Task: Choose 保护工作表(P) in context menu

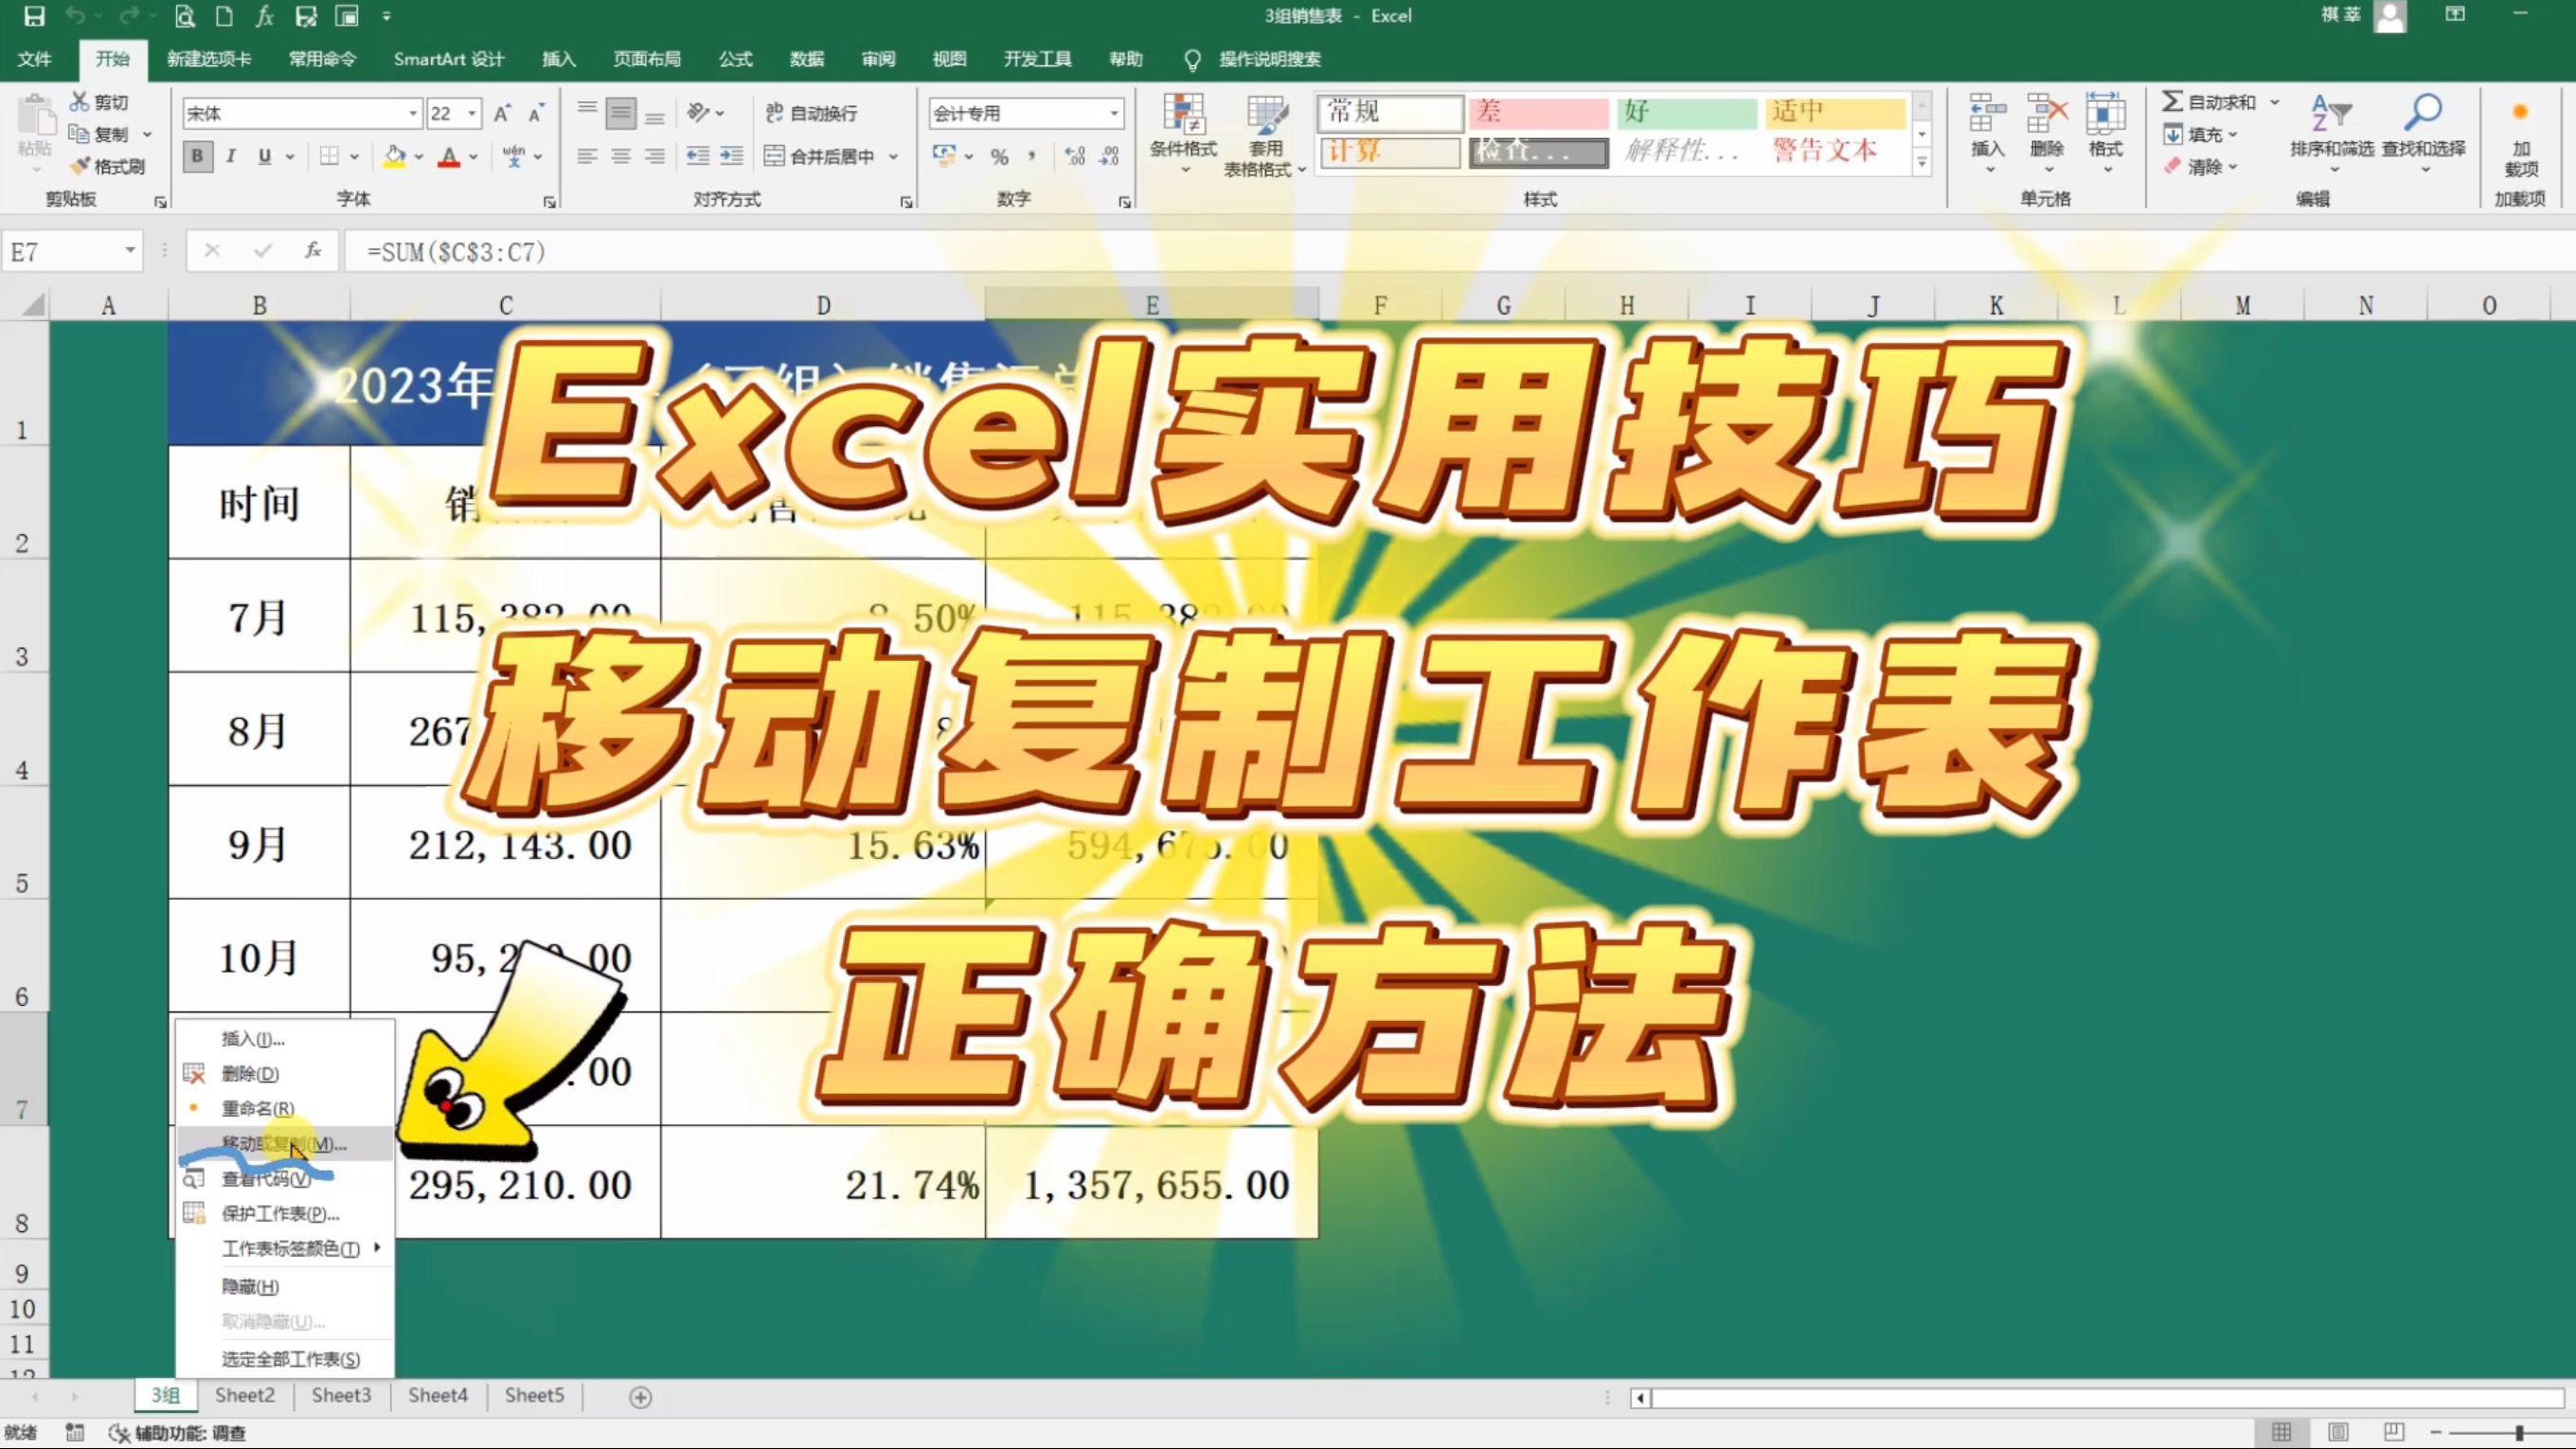Action: (x=285, y=1213)
